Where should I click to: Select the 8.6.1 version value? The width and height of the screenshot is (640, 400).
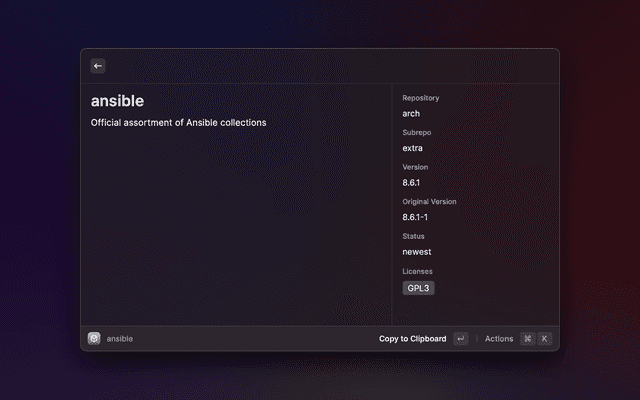point(412,183)
